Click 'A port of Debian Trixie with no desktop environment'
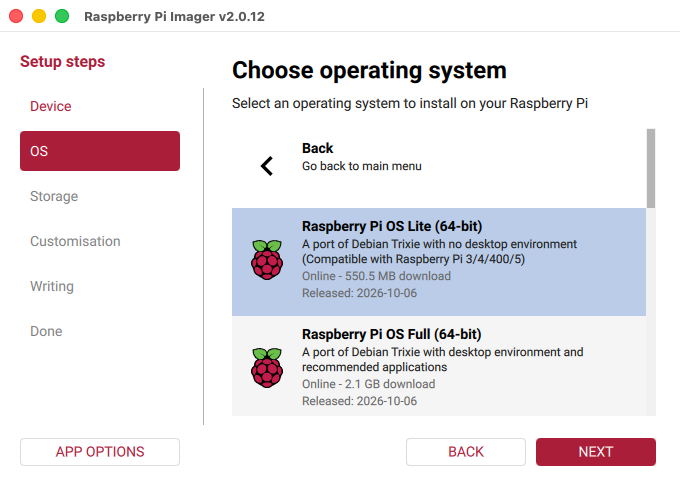Viewport: 680px width, 482px height. (439, 244)
